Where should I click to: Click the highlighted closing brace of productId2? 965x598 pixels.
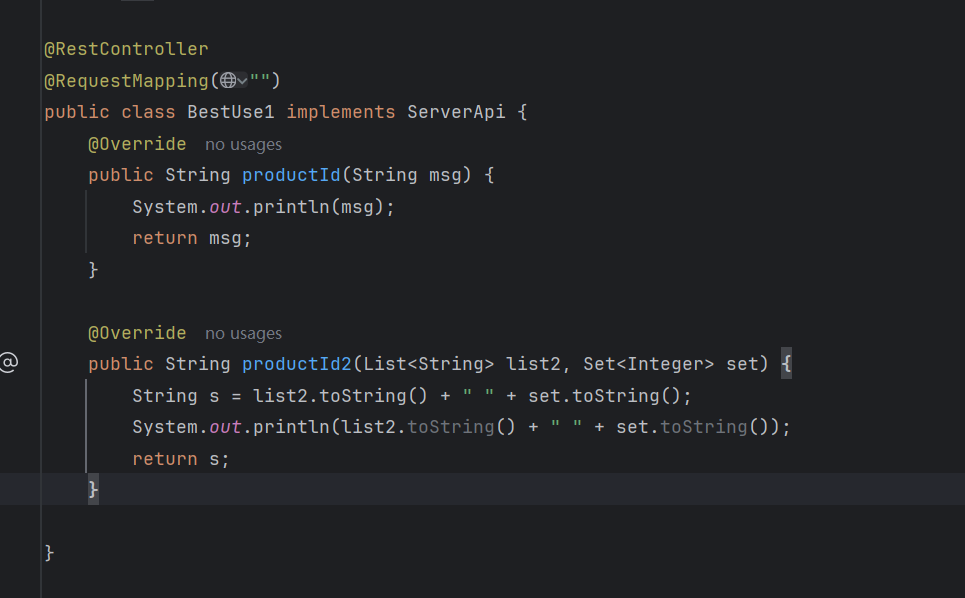pos(93,490)
